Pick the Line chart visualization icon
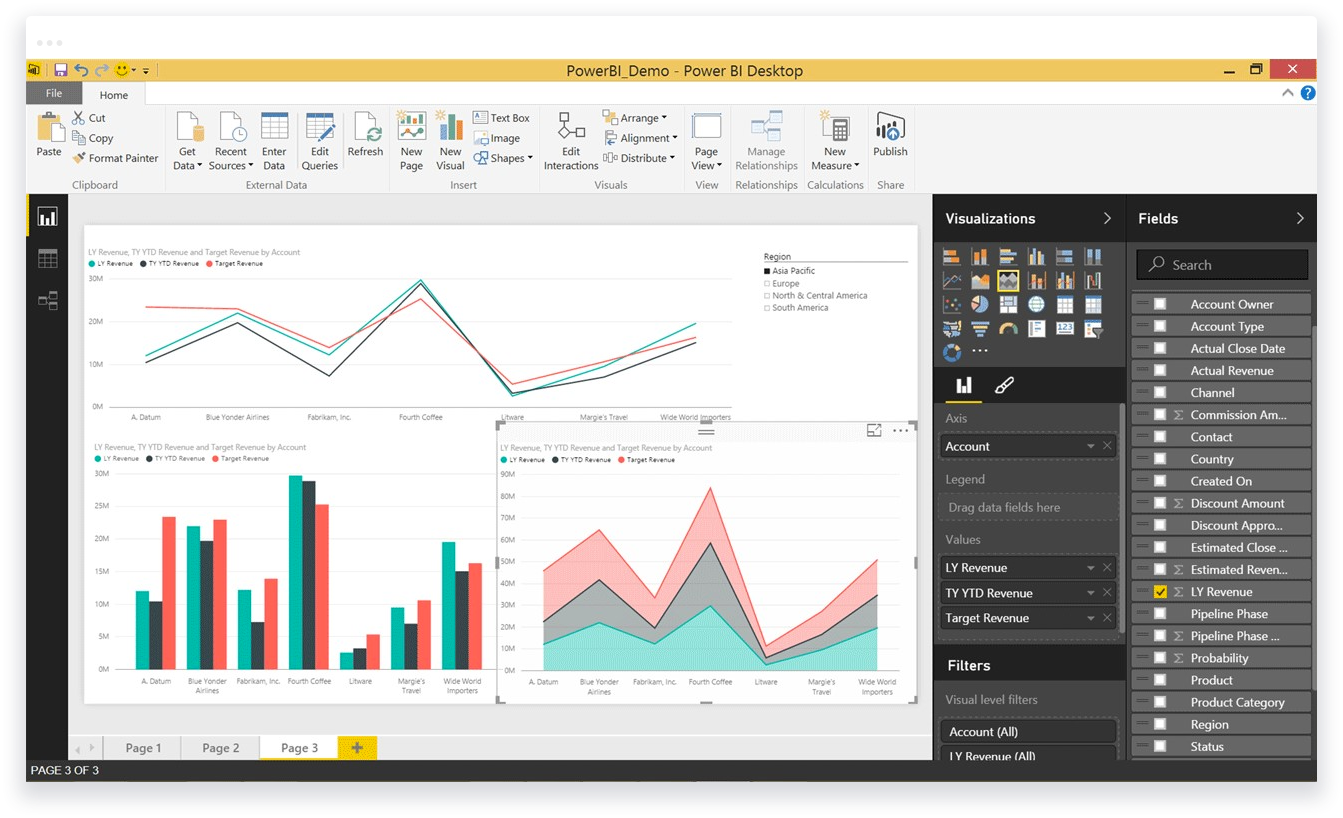 click(951, 281)
